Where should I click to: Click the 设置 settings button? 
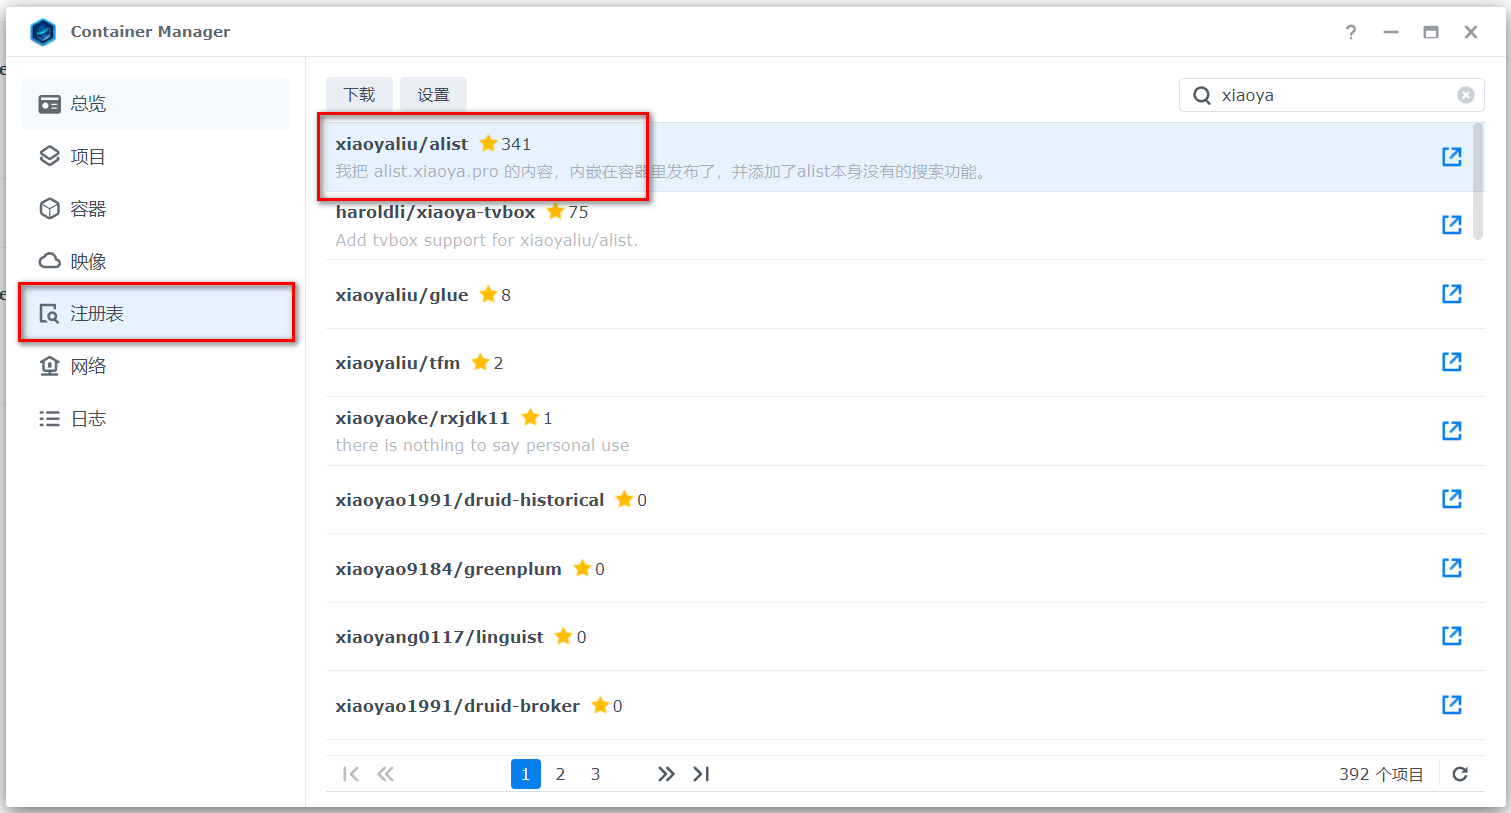433,95
